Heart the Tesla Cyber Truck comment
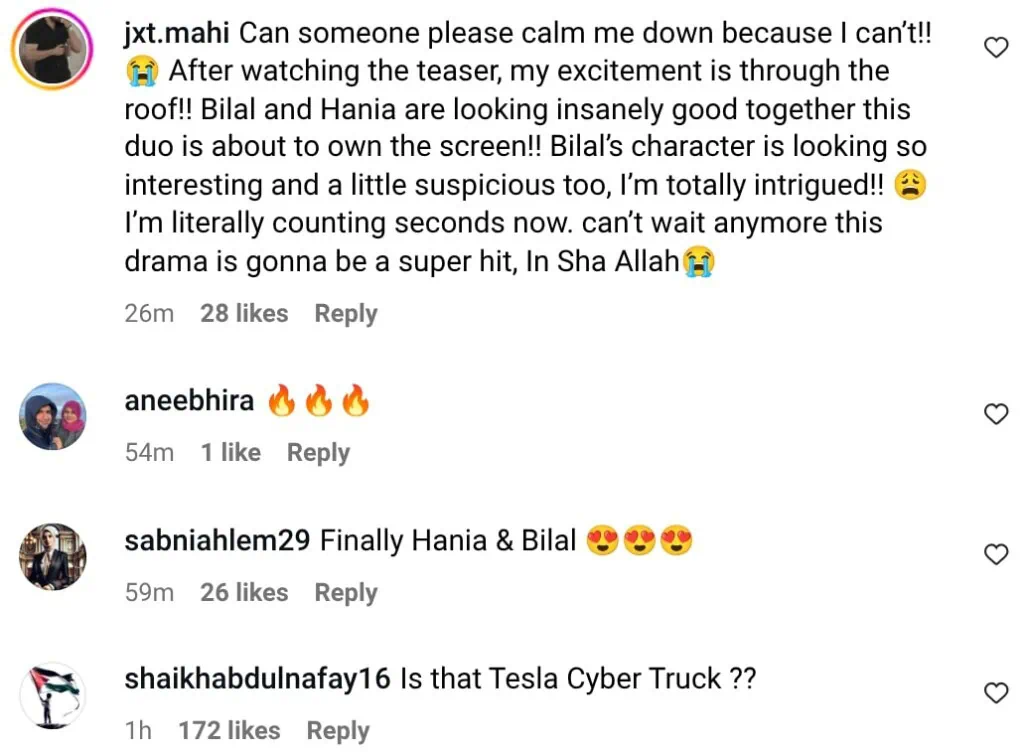This screenshot has width=1024, height=756. click(x=996, y=692)
